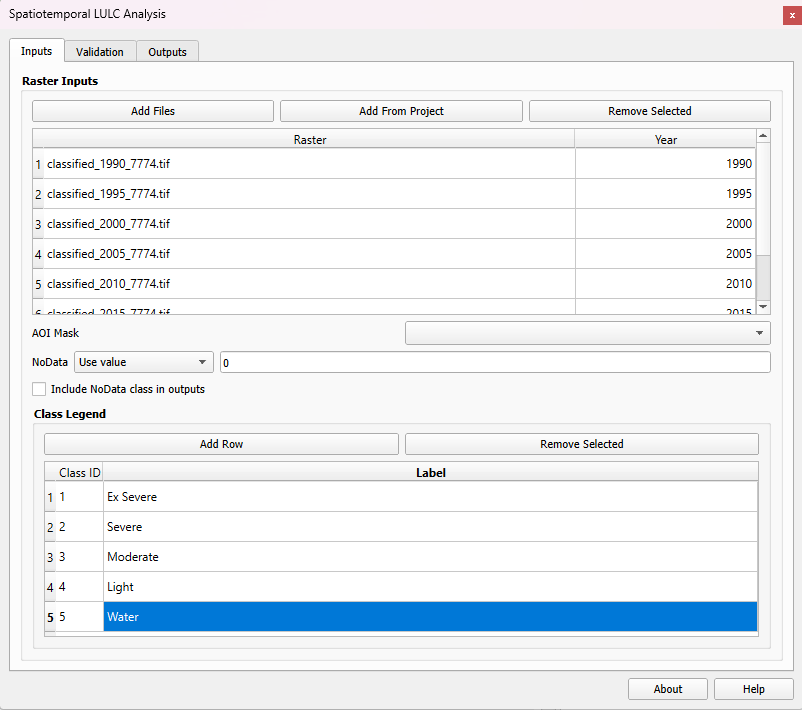Click the raster list scrollbar down arrow
Image resolution: width=802 pixels, height=710 pixels.
point(761,304)
